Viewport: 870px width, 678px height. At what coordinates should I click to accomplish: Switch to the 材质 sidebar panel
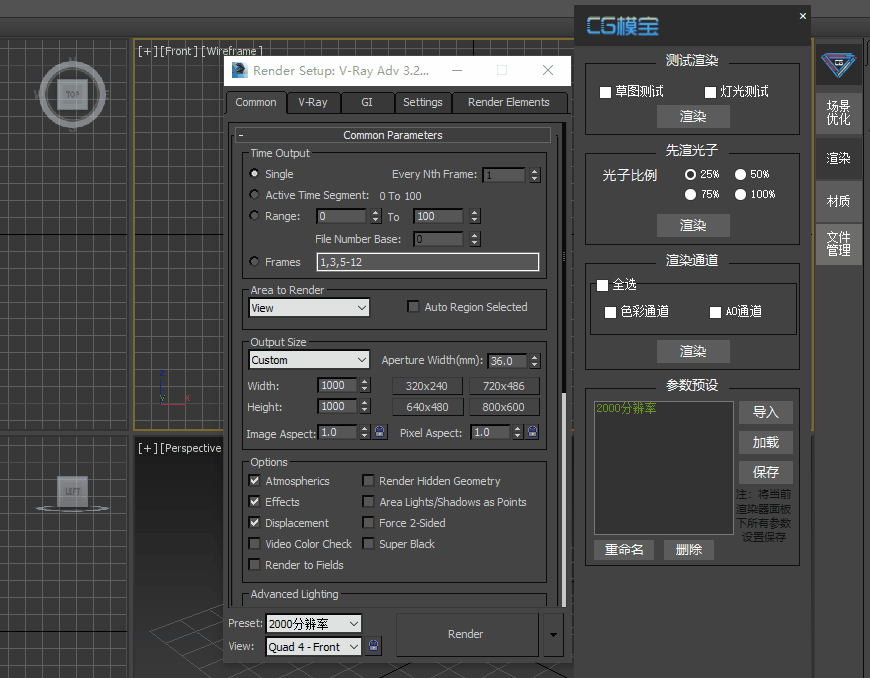tap(839, 200)
